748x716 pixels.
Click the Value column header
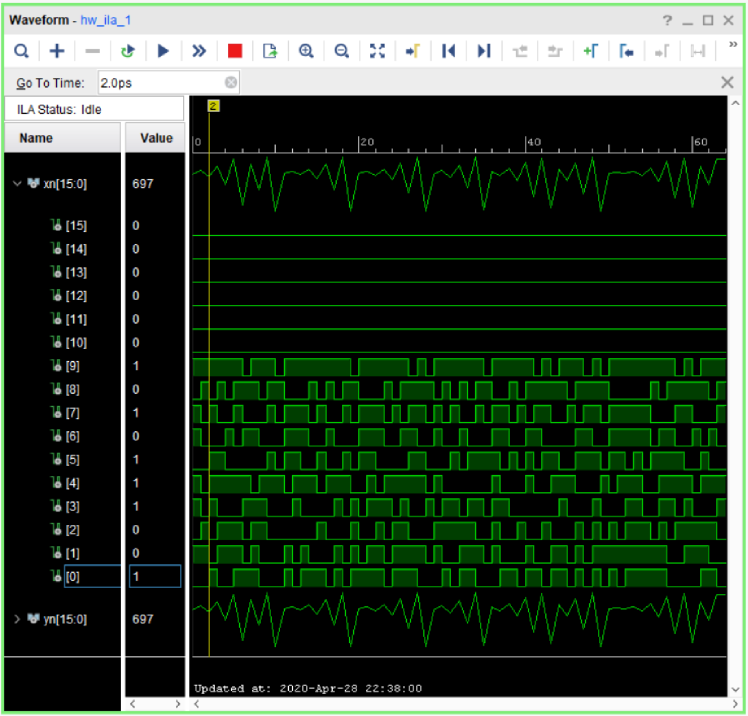coord(155,138)
